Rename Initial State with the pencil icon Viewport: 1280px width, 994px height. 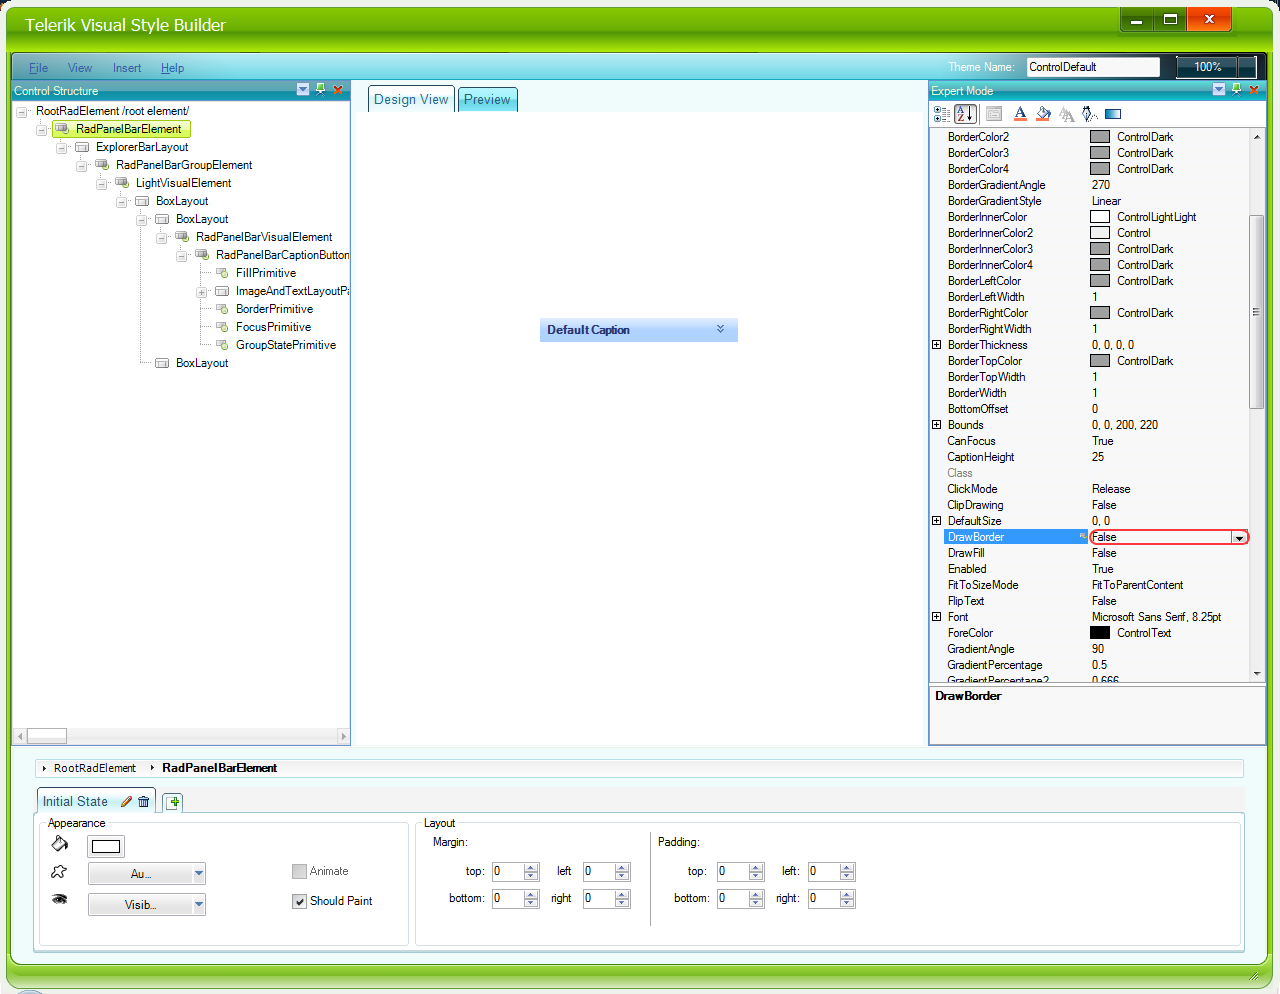(126, 801)
